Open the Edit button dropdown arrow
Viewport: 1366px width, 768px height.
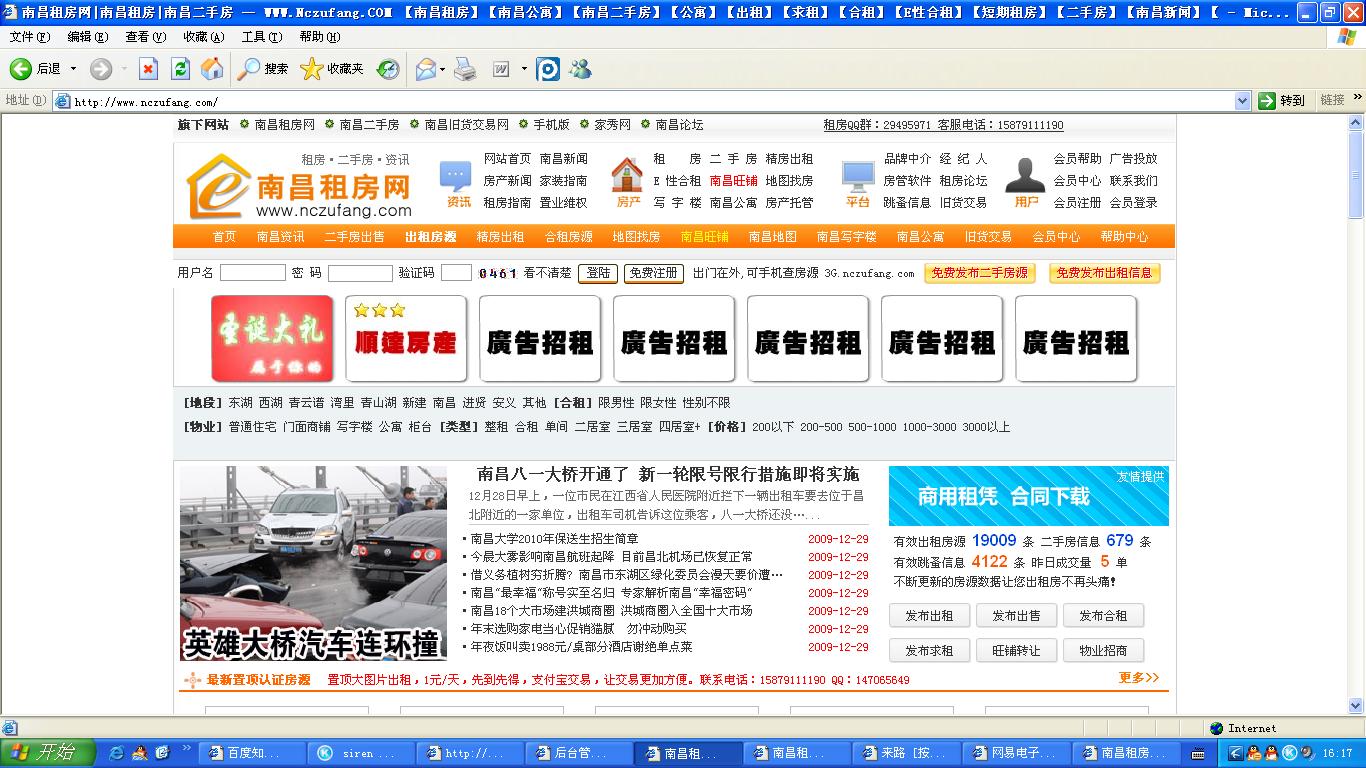click(x=523, y=69)
